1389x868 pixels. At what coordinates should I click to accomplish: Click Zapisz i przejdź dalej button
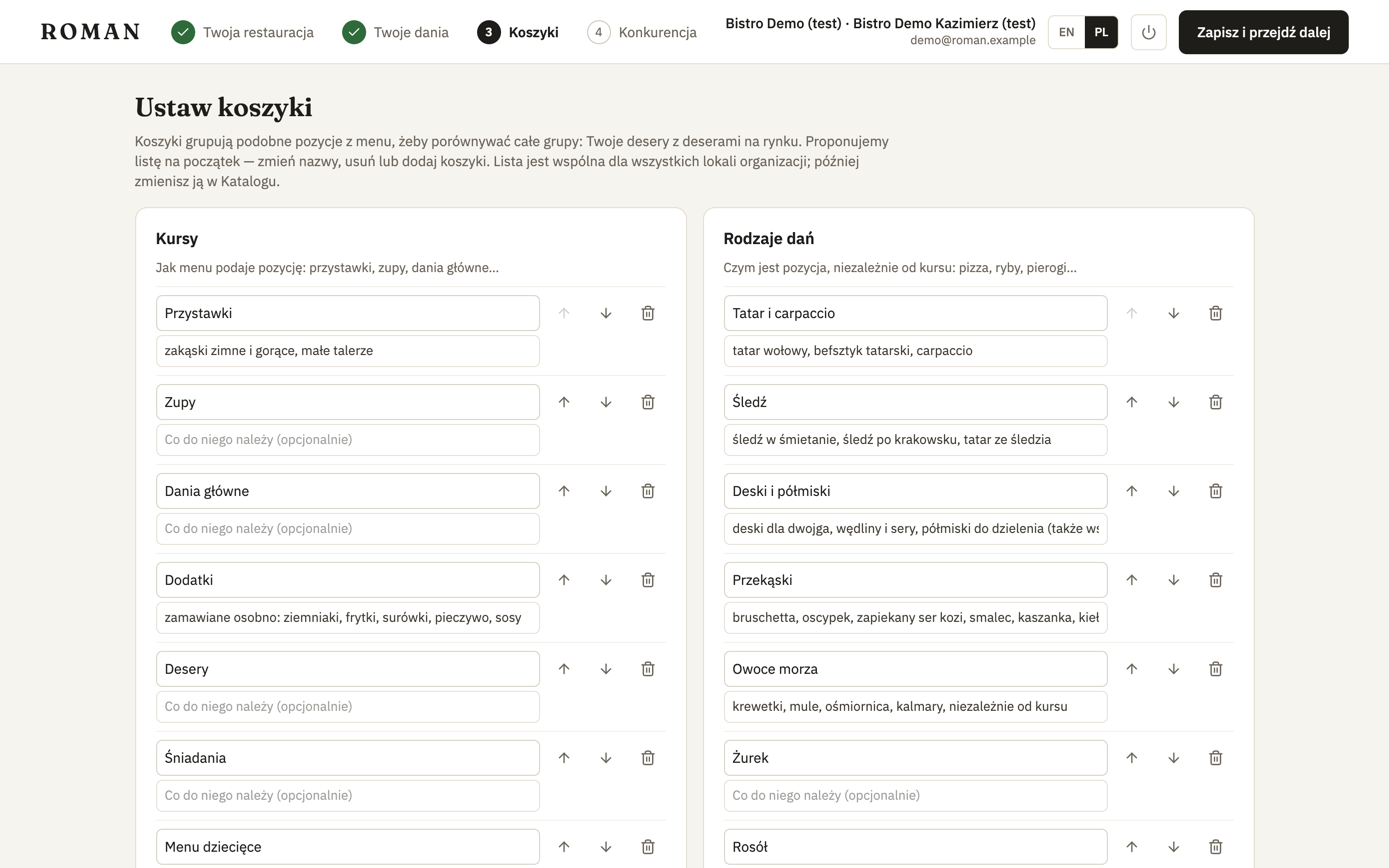pos(1264,32)
